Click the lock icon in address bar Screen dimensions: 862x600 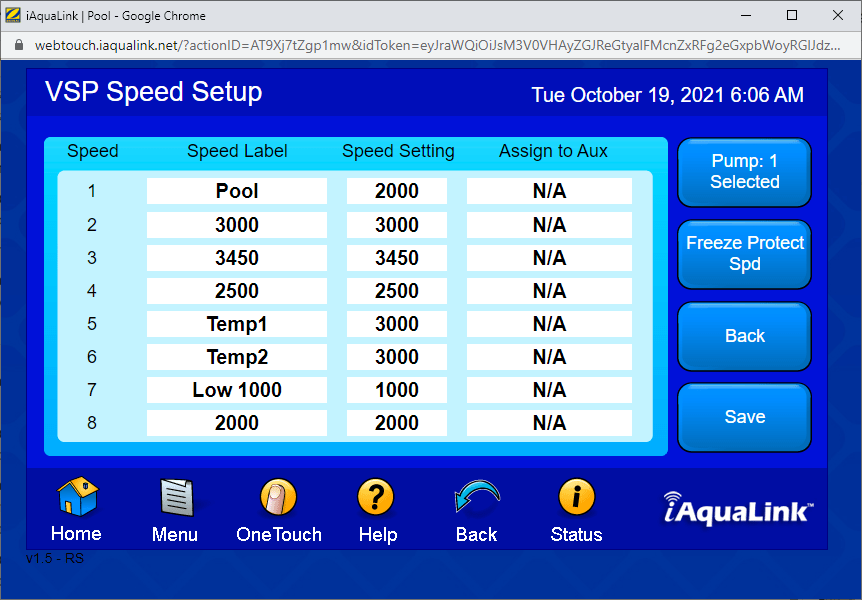pyautogui.click(x=19, y=45)
